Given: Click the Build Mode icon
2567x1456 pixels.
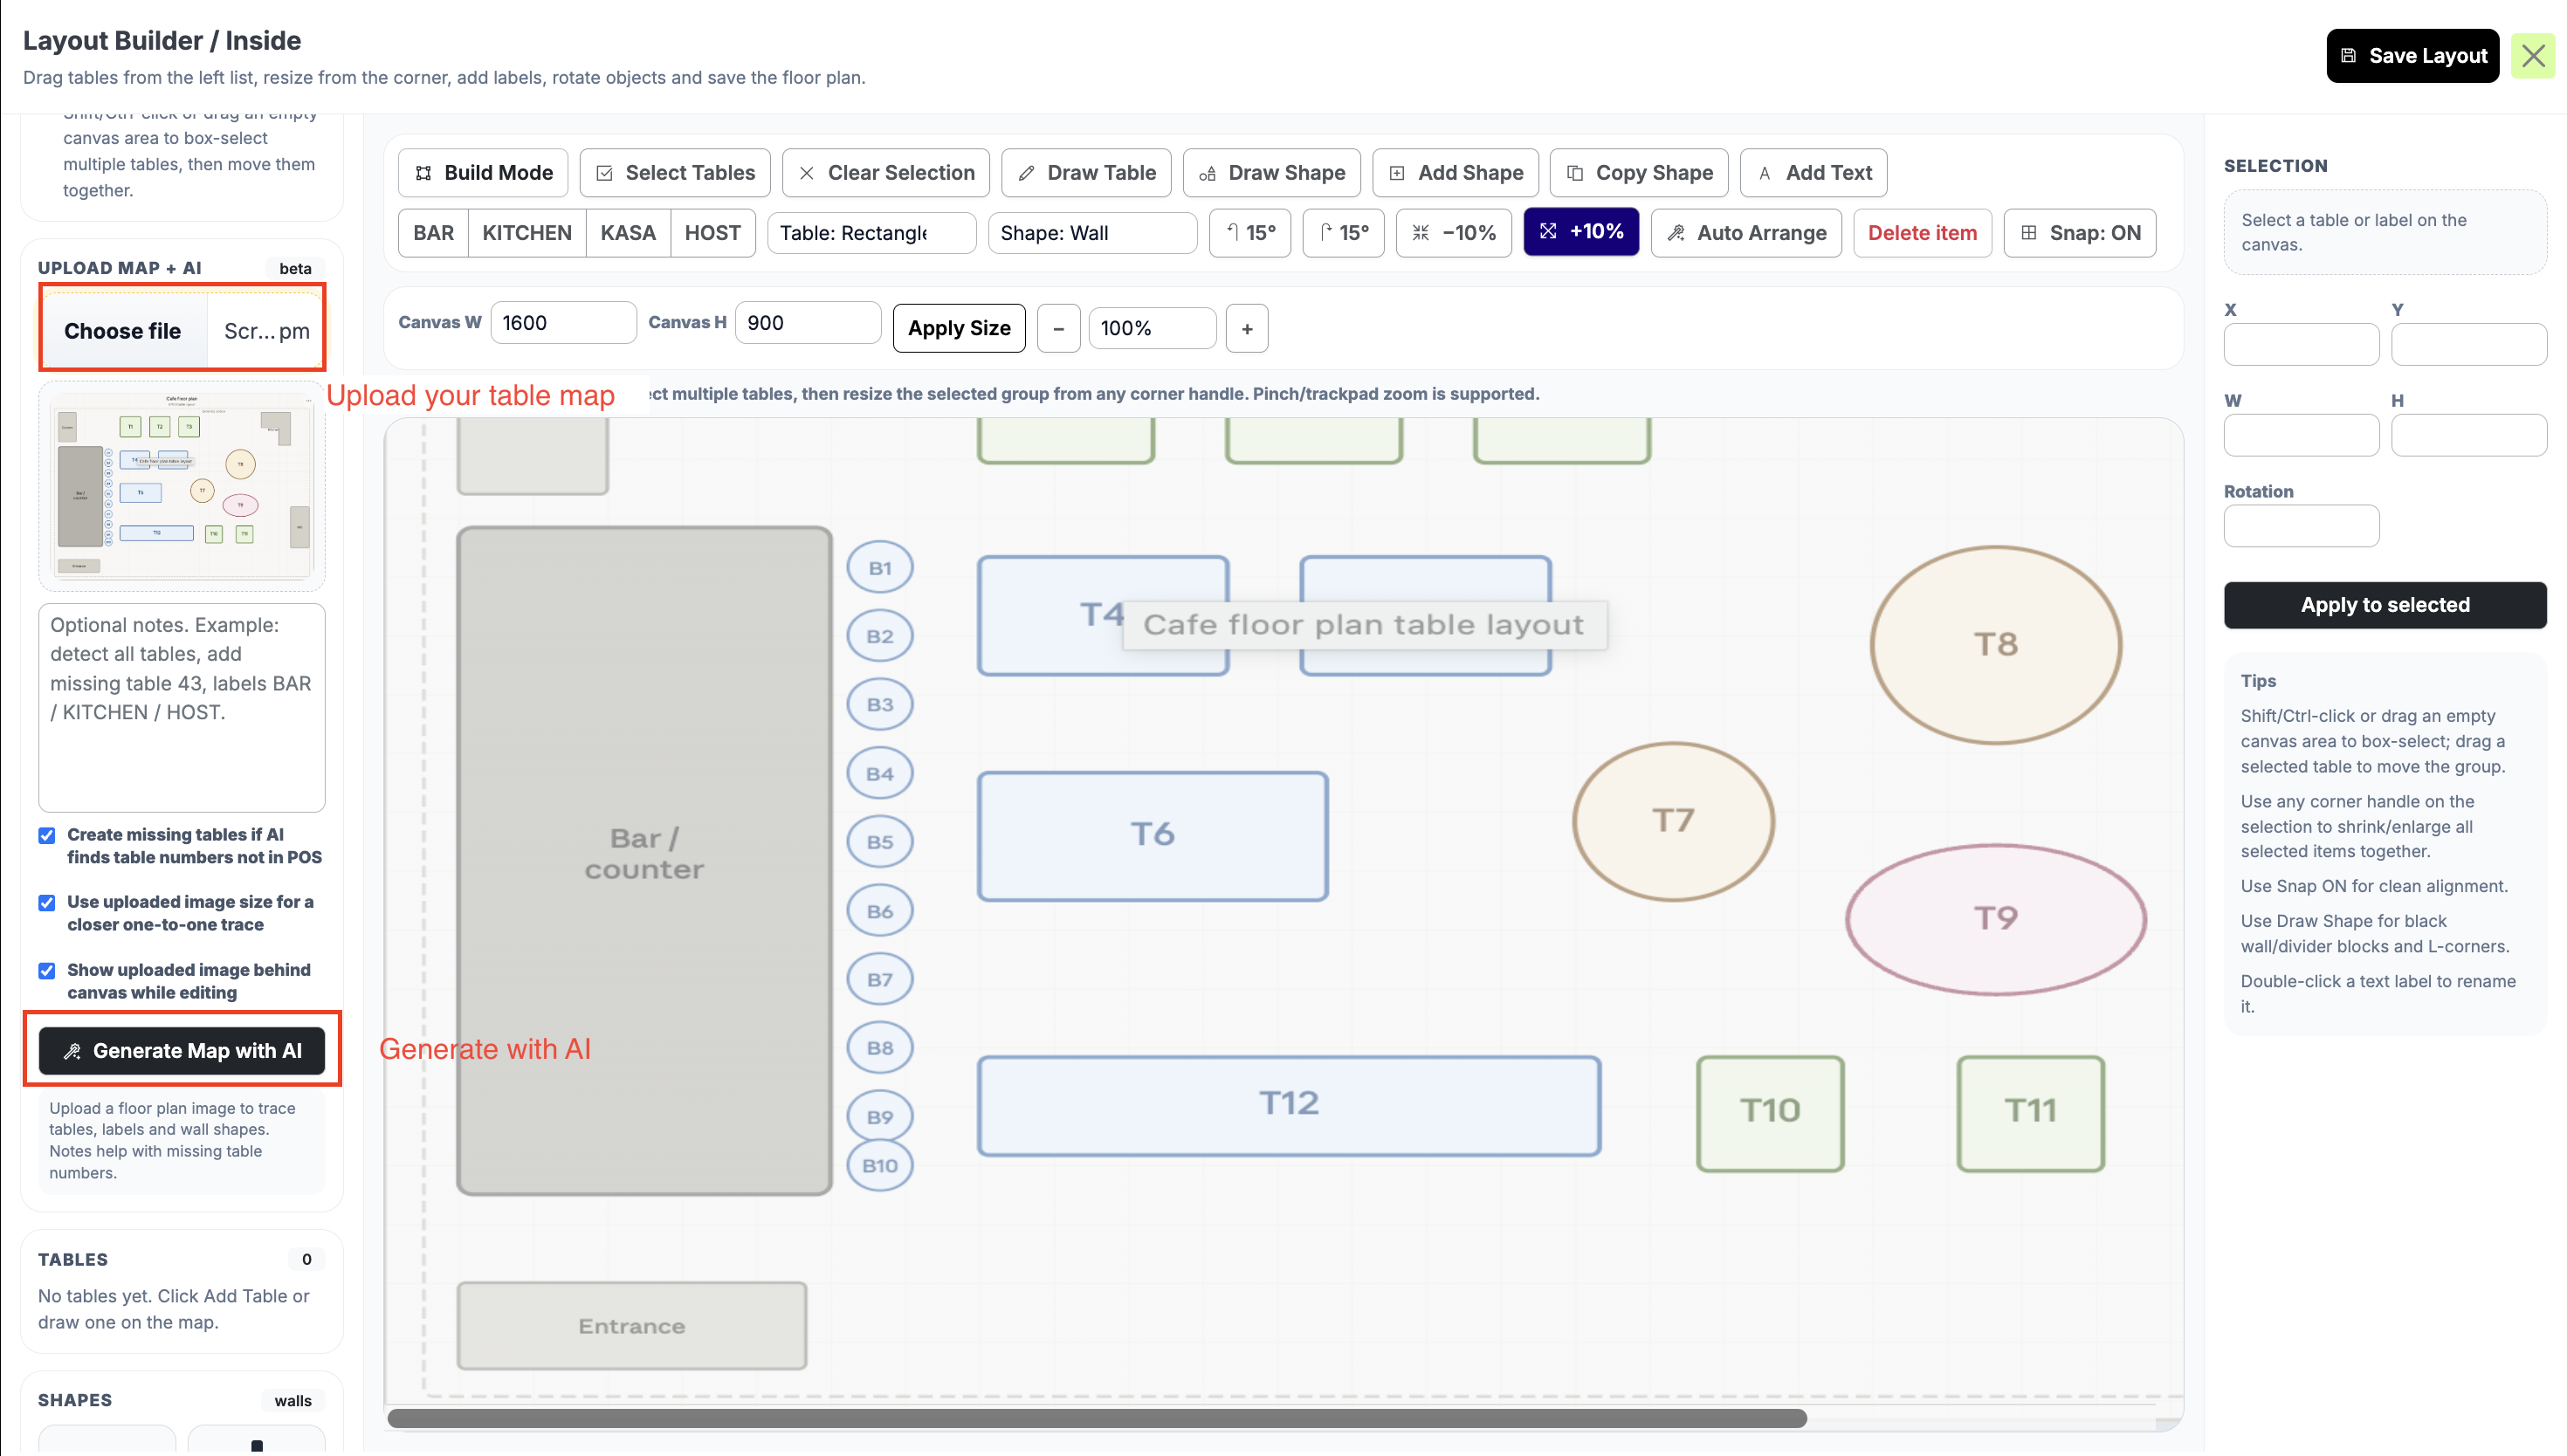Looking at the screenshot, I should (x=424, y=173).
